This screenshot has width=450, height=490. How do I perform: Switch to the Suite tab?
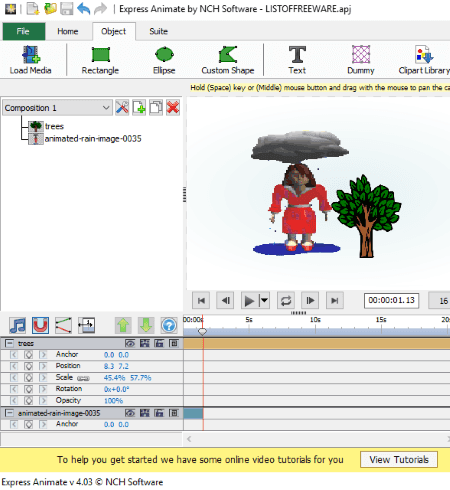158,31
